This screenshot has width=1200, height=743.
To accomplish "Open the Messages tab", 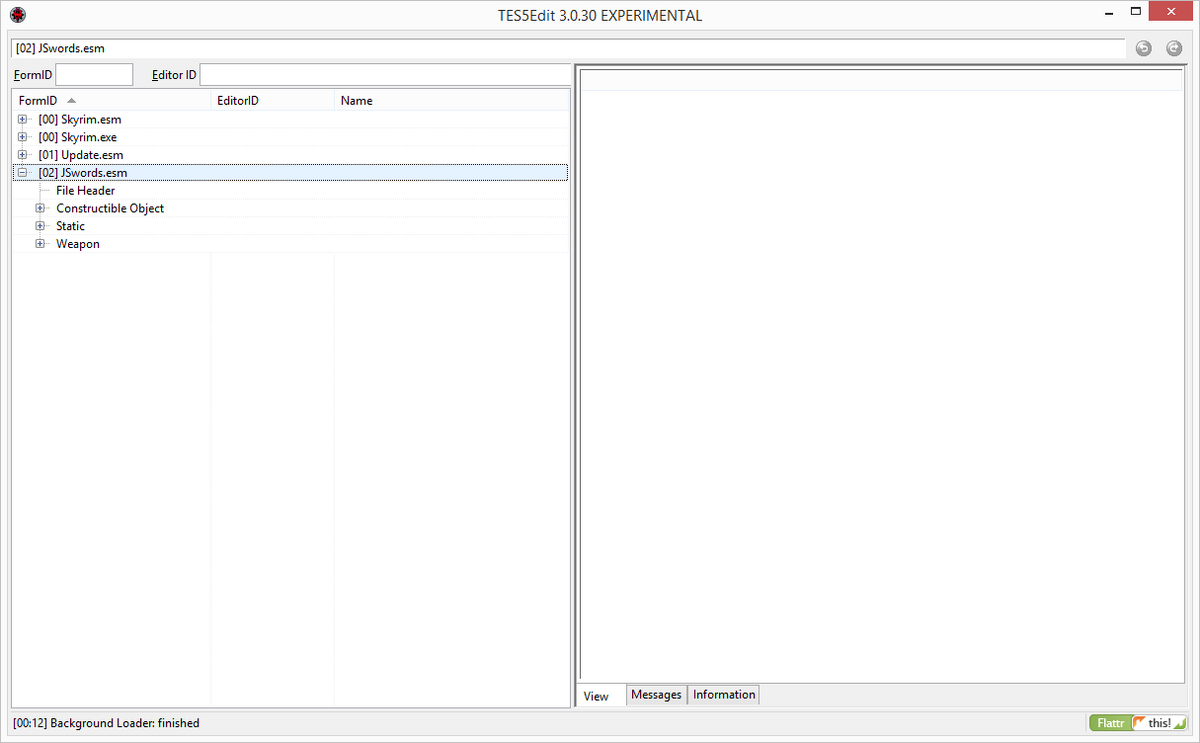I will [657, 695].
